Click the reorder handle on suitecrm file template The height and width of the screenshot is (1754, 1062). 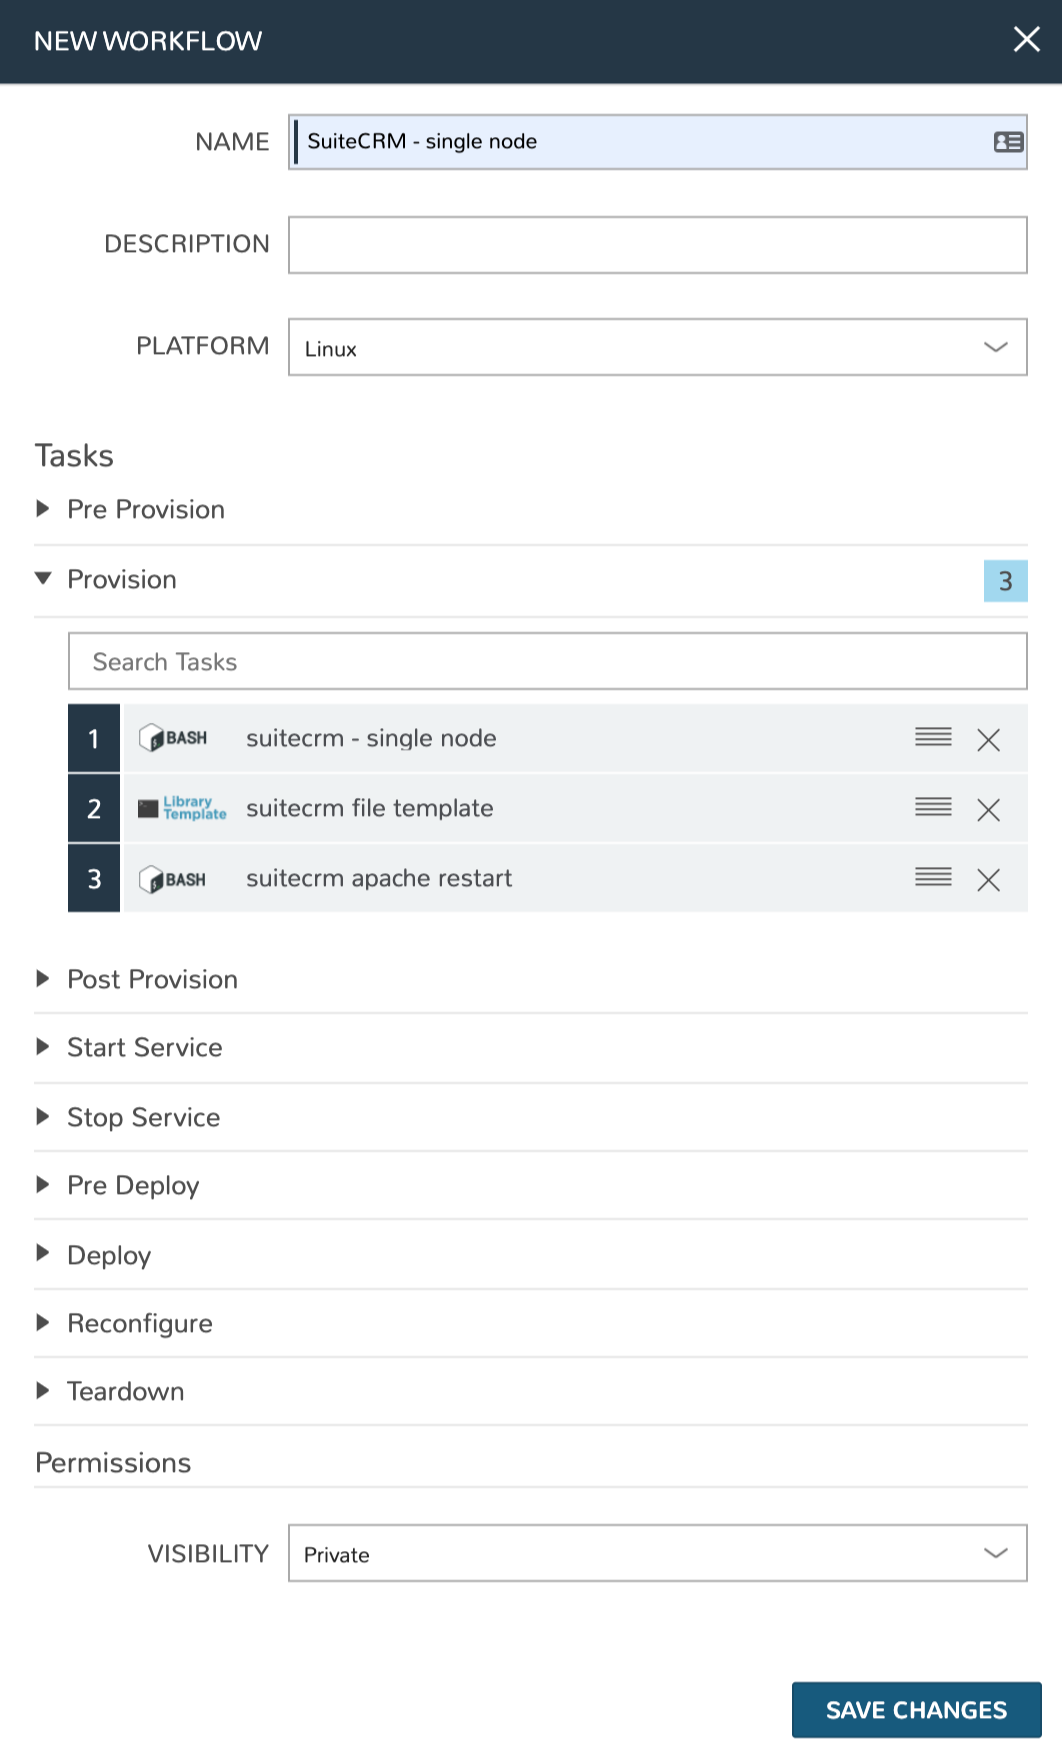click(x=933, y=807)
